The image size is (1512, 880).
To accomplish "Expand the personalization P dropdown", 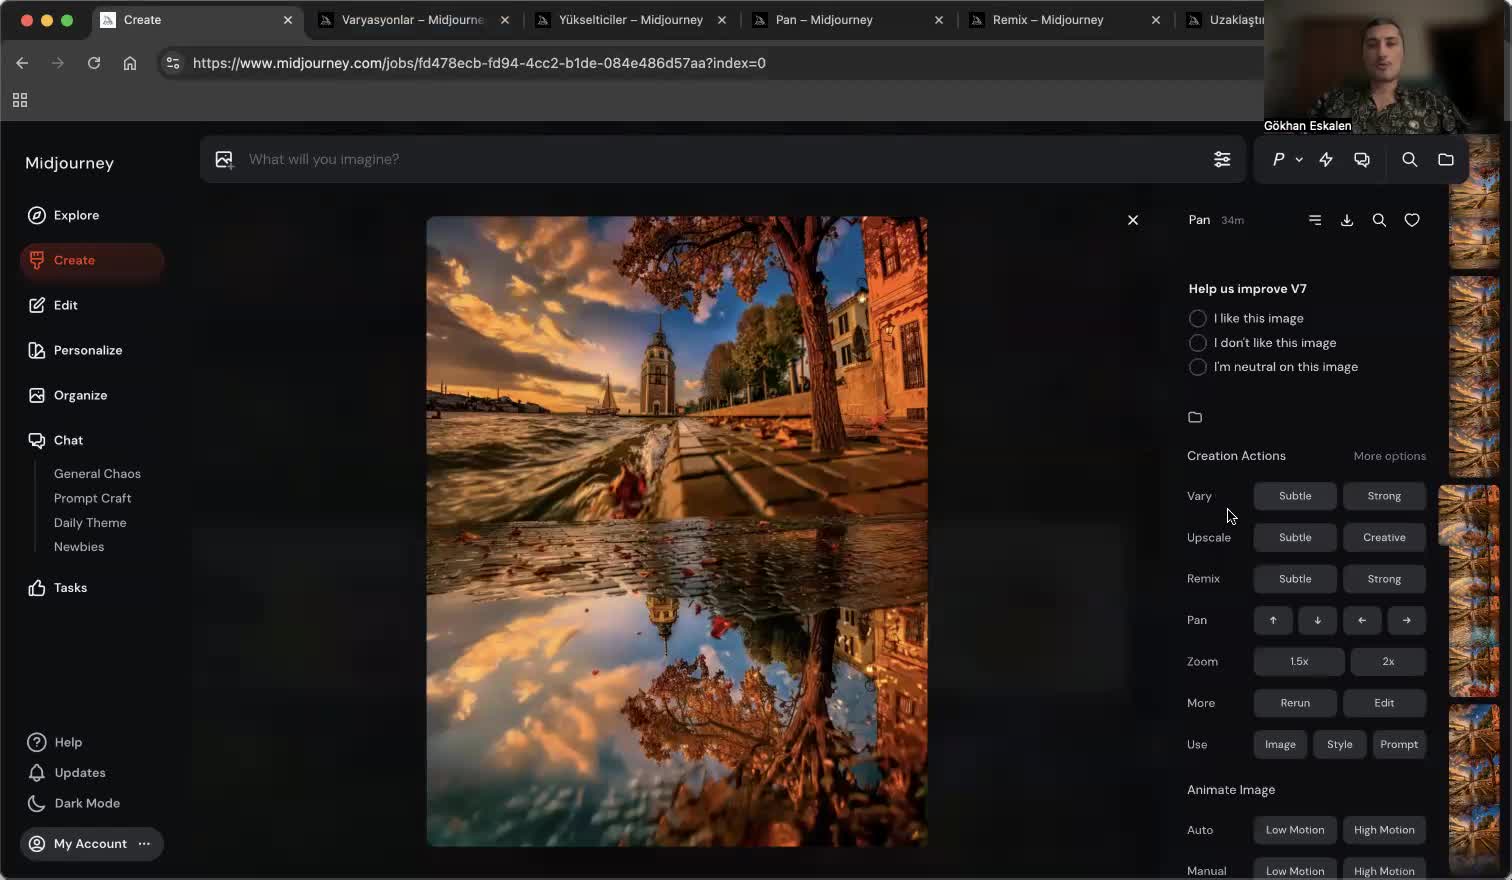I will (x=1287, y=159).
